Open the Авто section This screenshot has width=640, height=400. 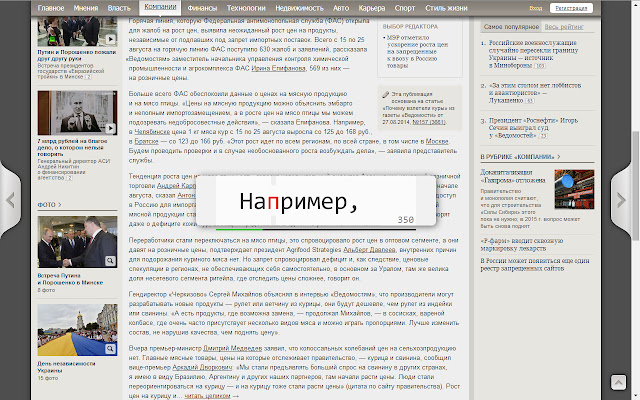point(341,8)
